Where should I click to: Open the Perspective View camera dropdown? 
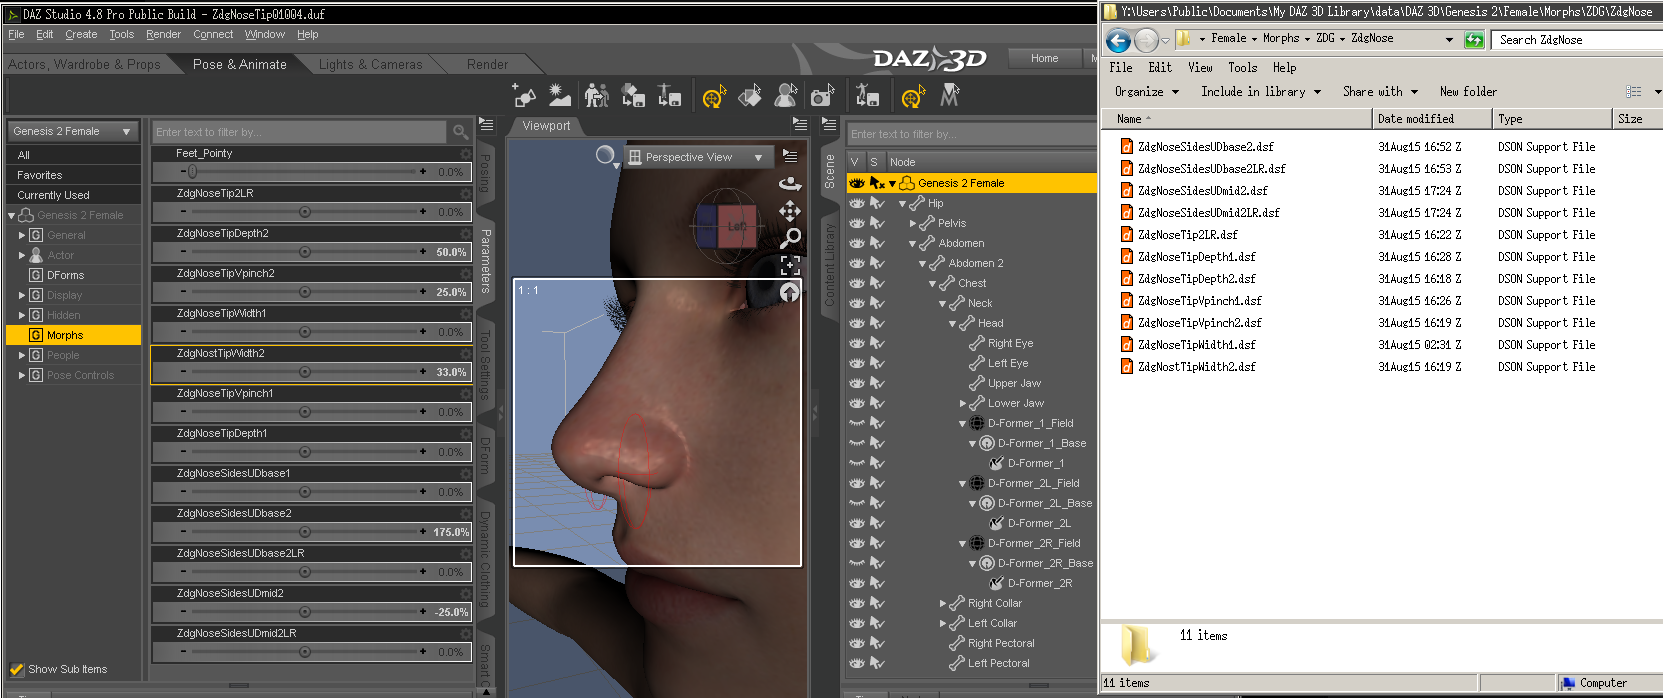[698, 157]
